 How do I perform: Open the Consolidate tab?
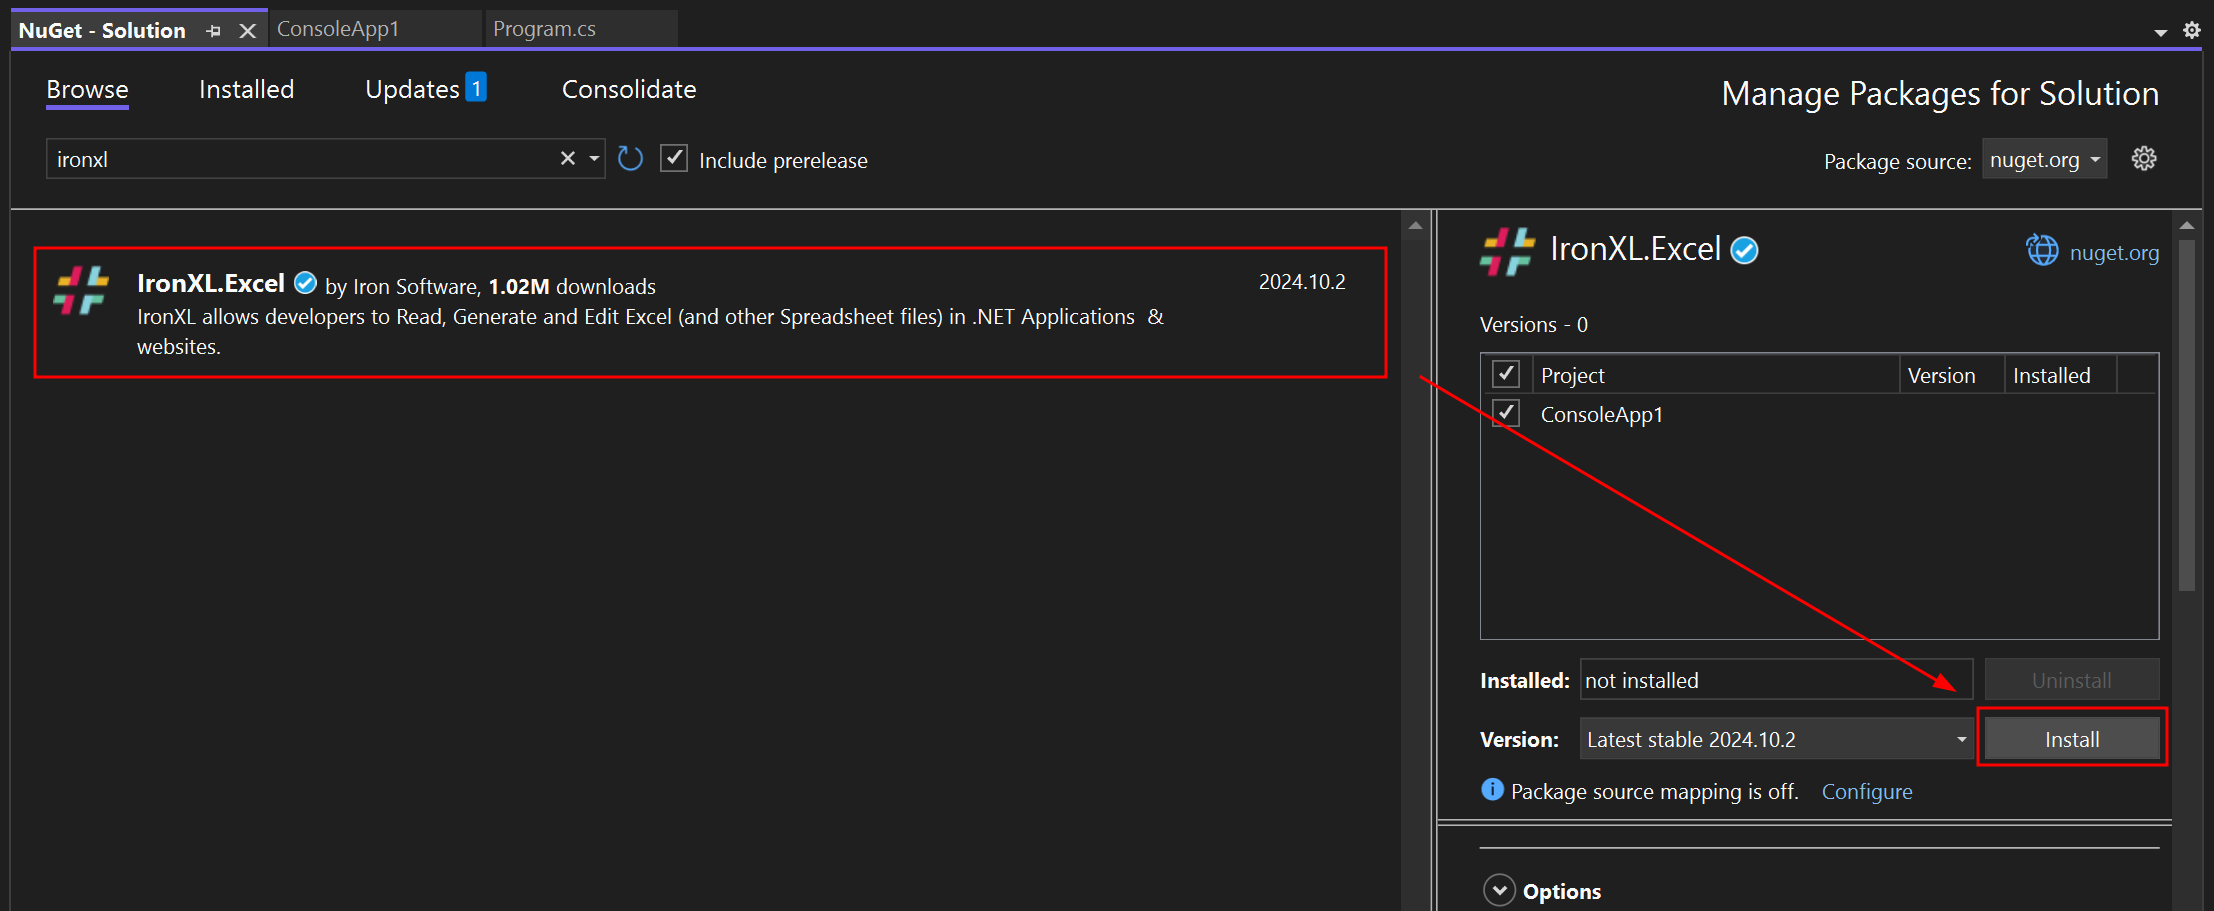click(629, 89)
